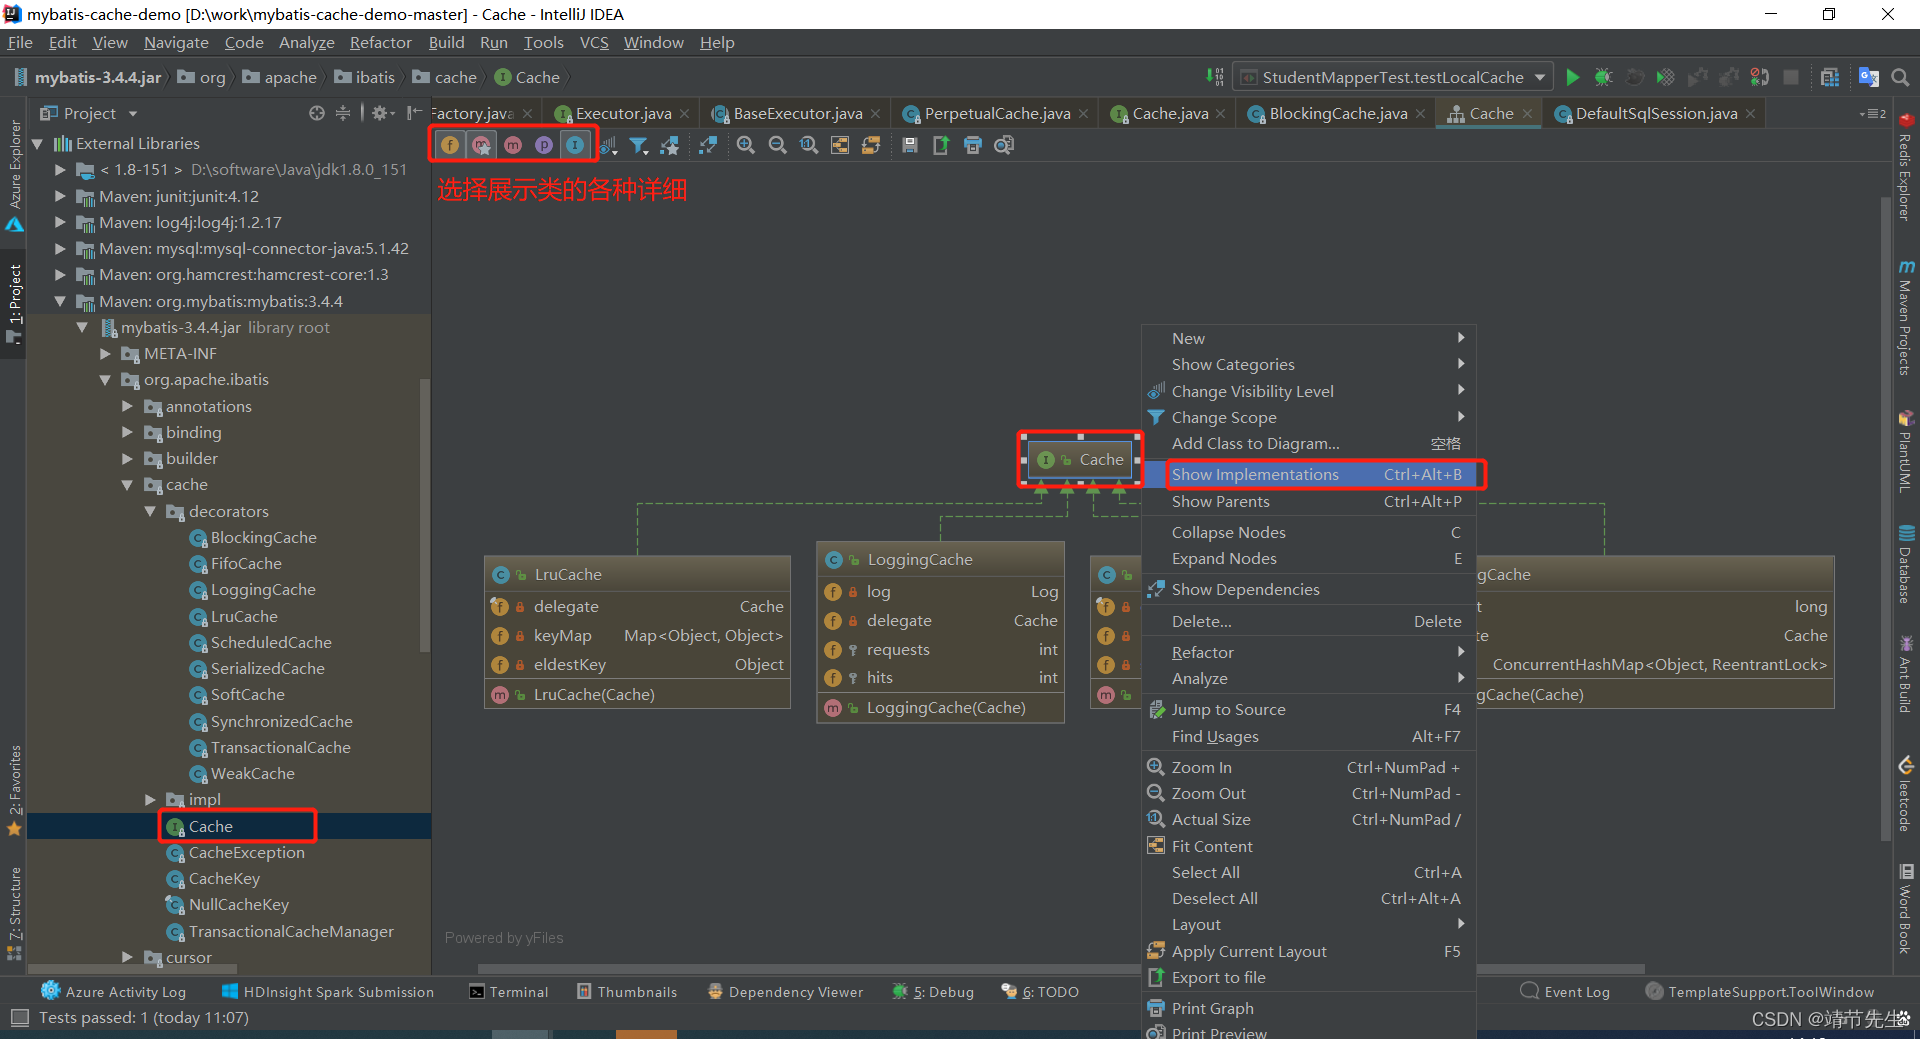Image resolution: width=1920 pixels, height=1039 pixels.
Task: Toggle Inner Classes display in diagram toolbar
Action: pos(575,145)
